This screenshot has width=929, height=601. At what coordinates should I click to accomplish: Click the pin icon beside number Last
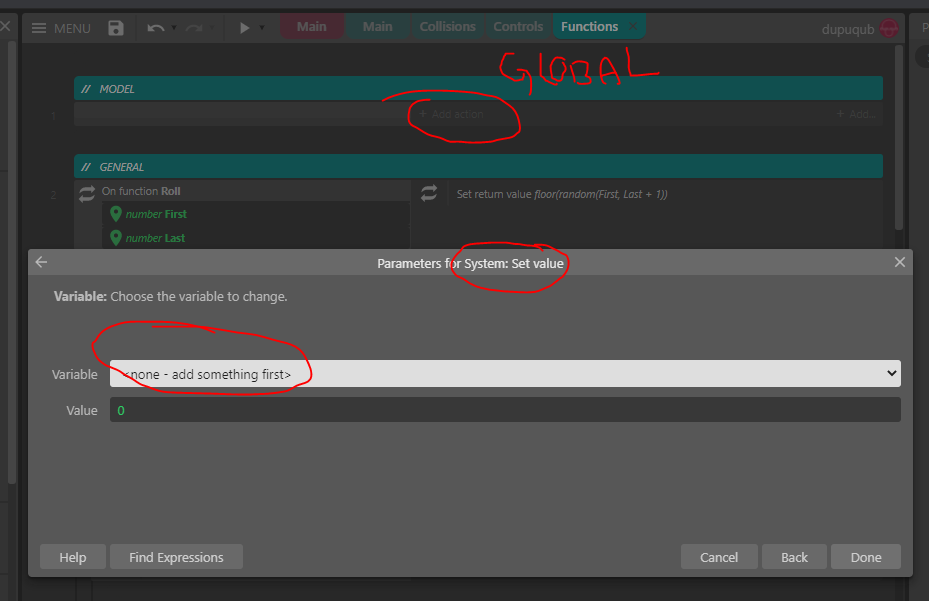pos(116,238)
